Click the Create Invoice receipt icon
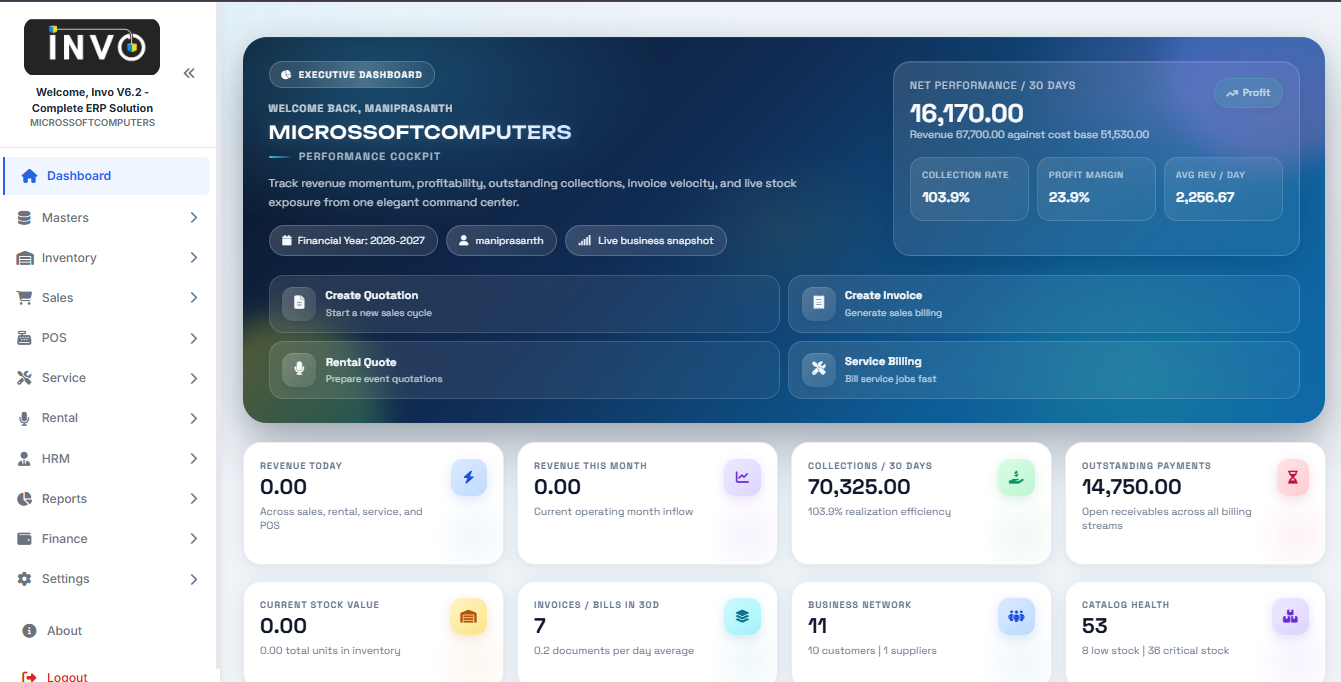Viewport: 1341px width, 682px height. (819, 303)
